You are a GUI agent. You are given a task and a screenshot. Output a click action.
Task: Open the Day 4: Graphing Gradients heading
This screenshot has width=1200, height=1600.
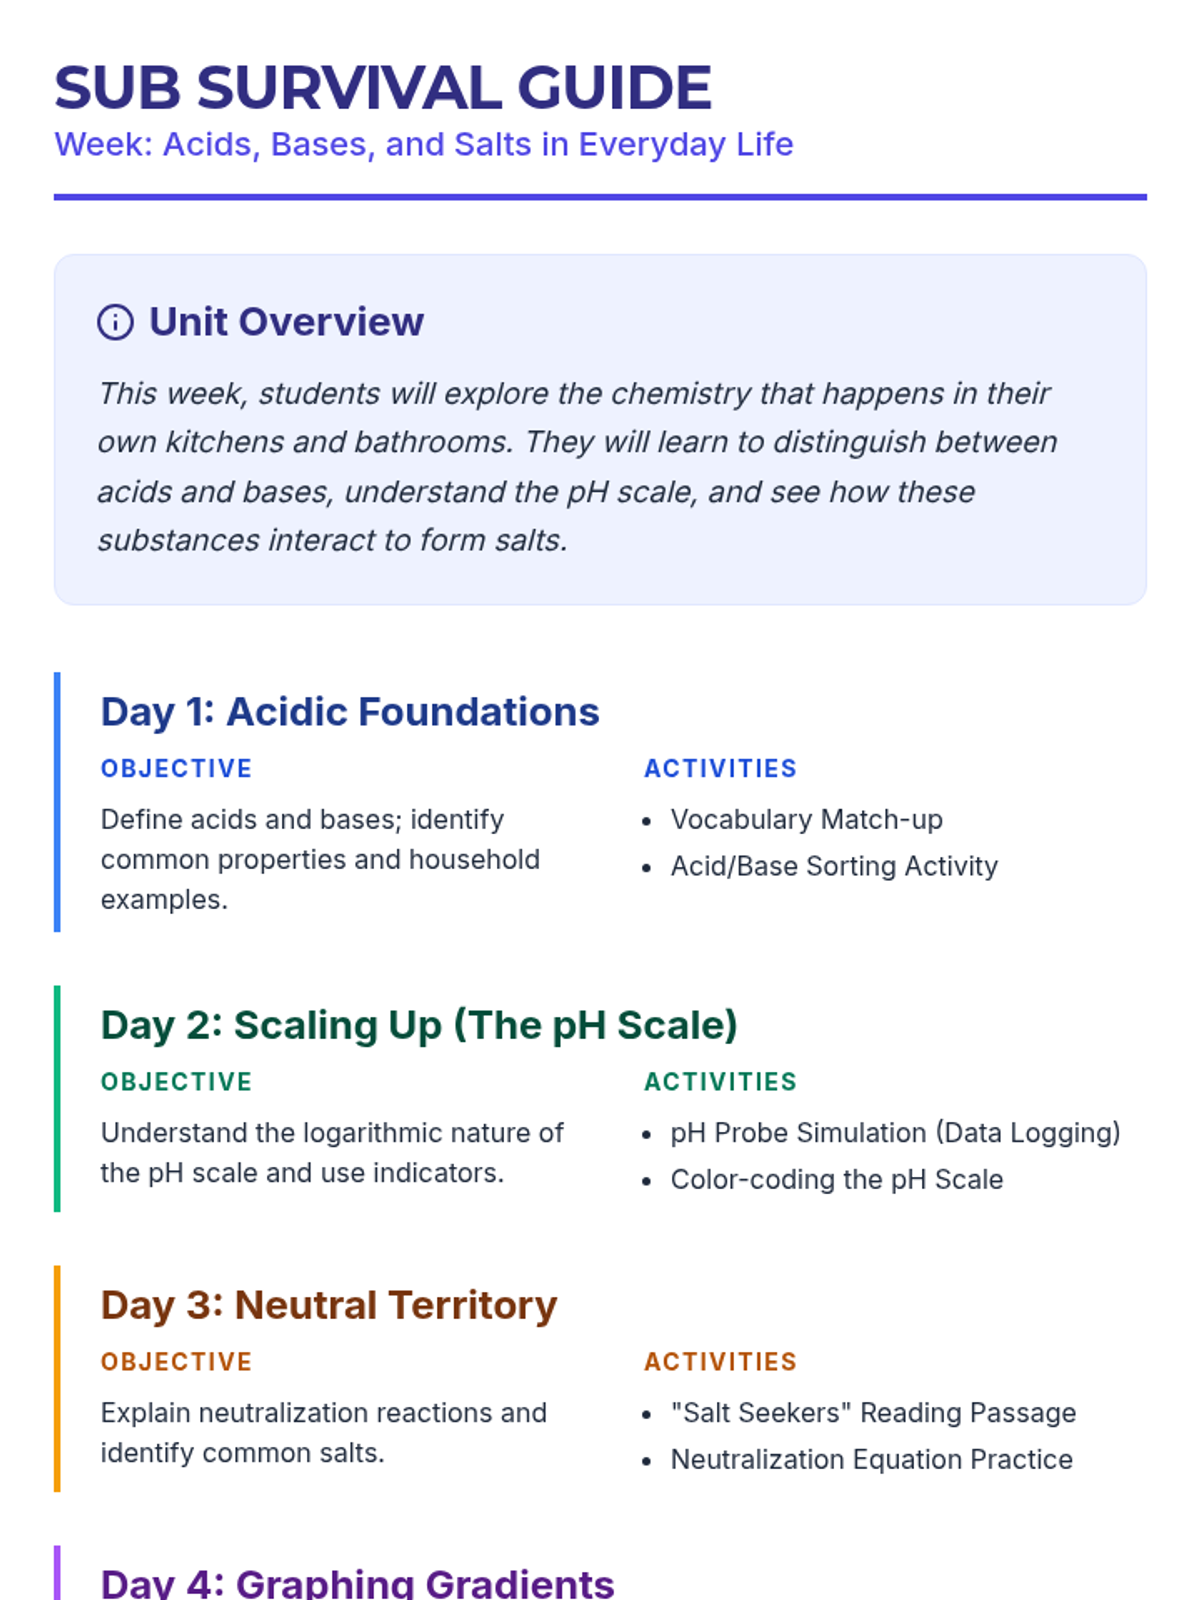click(x=357, y=1583)
